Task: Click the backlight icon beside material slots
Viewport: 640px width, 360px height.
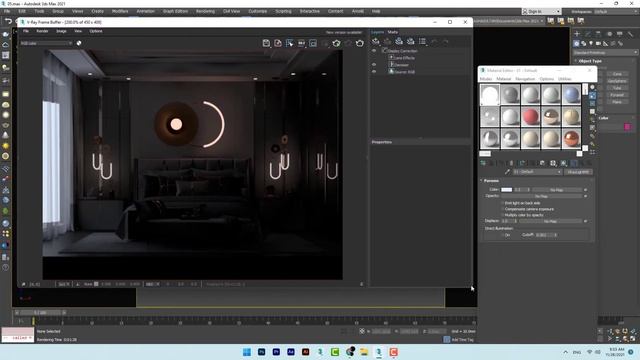Action: coord(592,96)
